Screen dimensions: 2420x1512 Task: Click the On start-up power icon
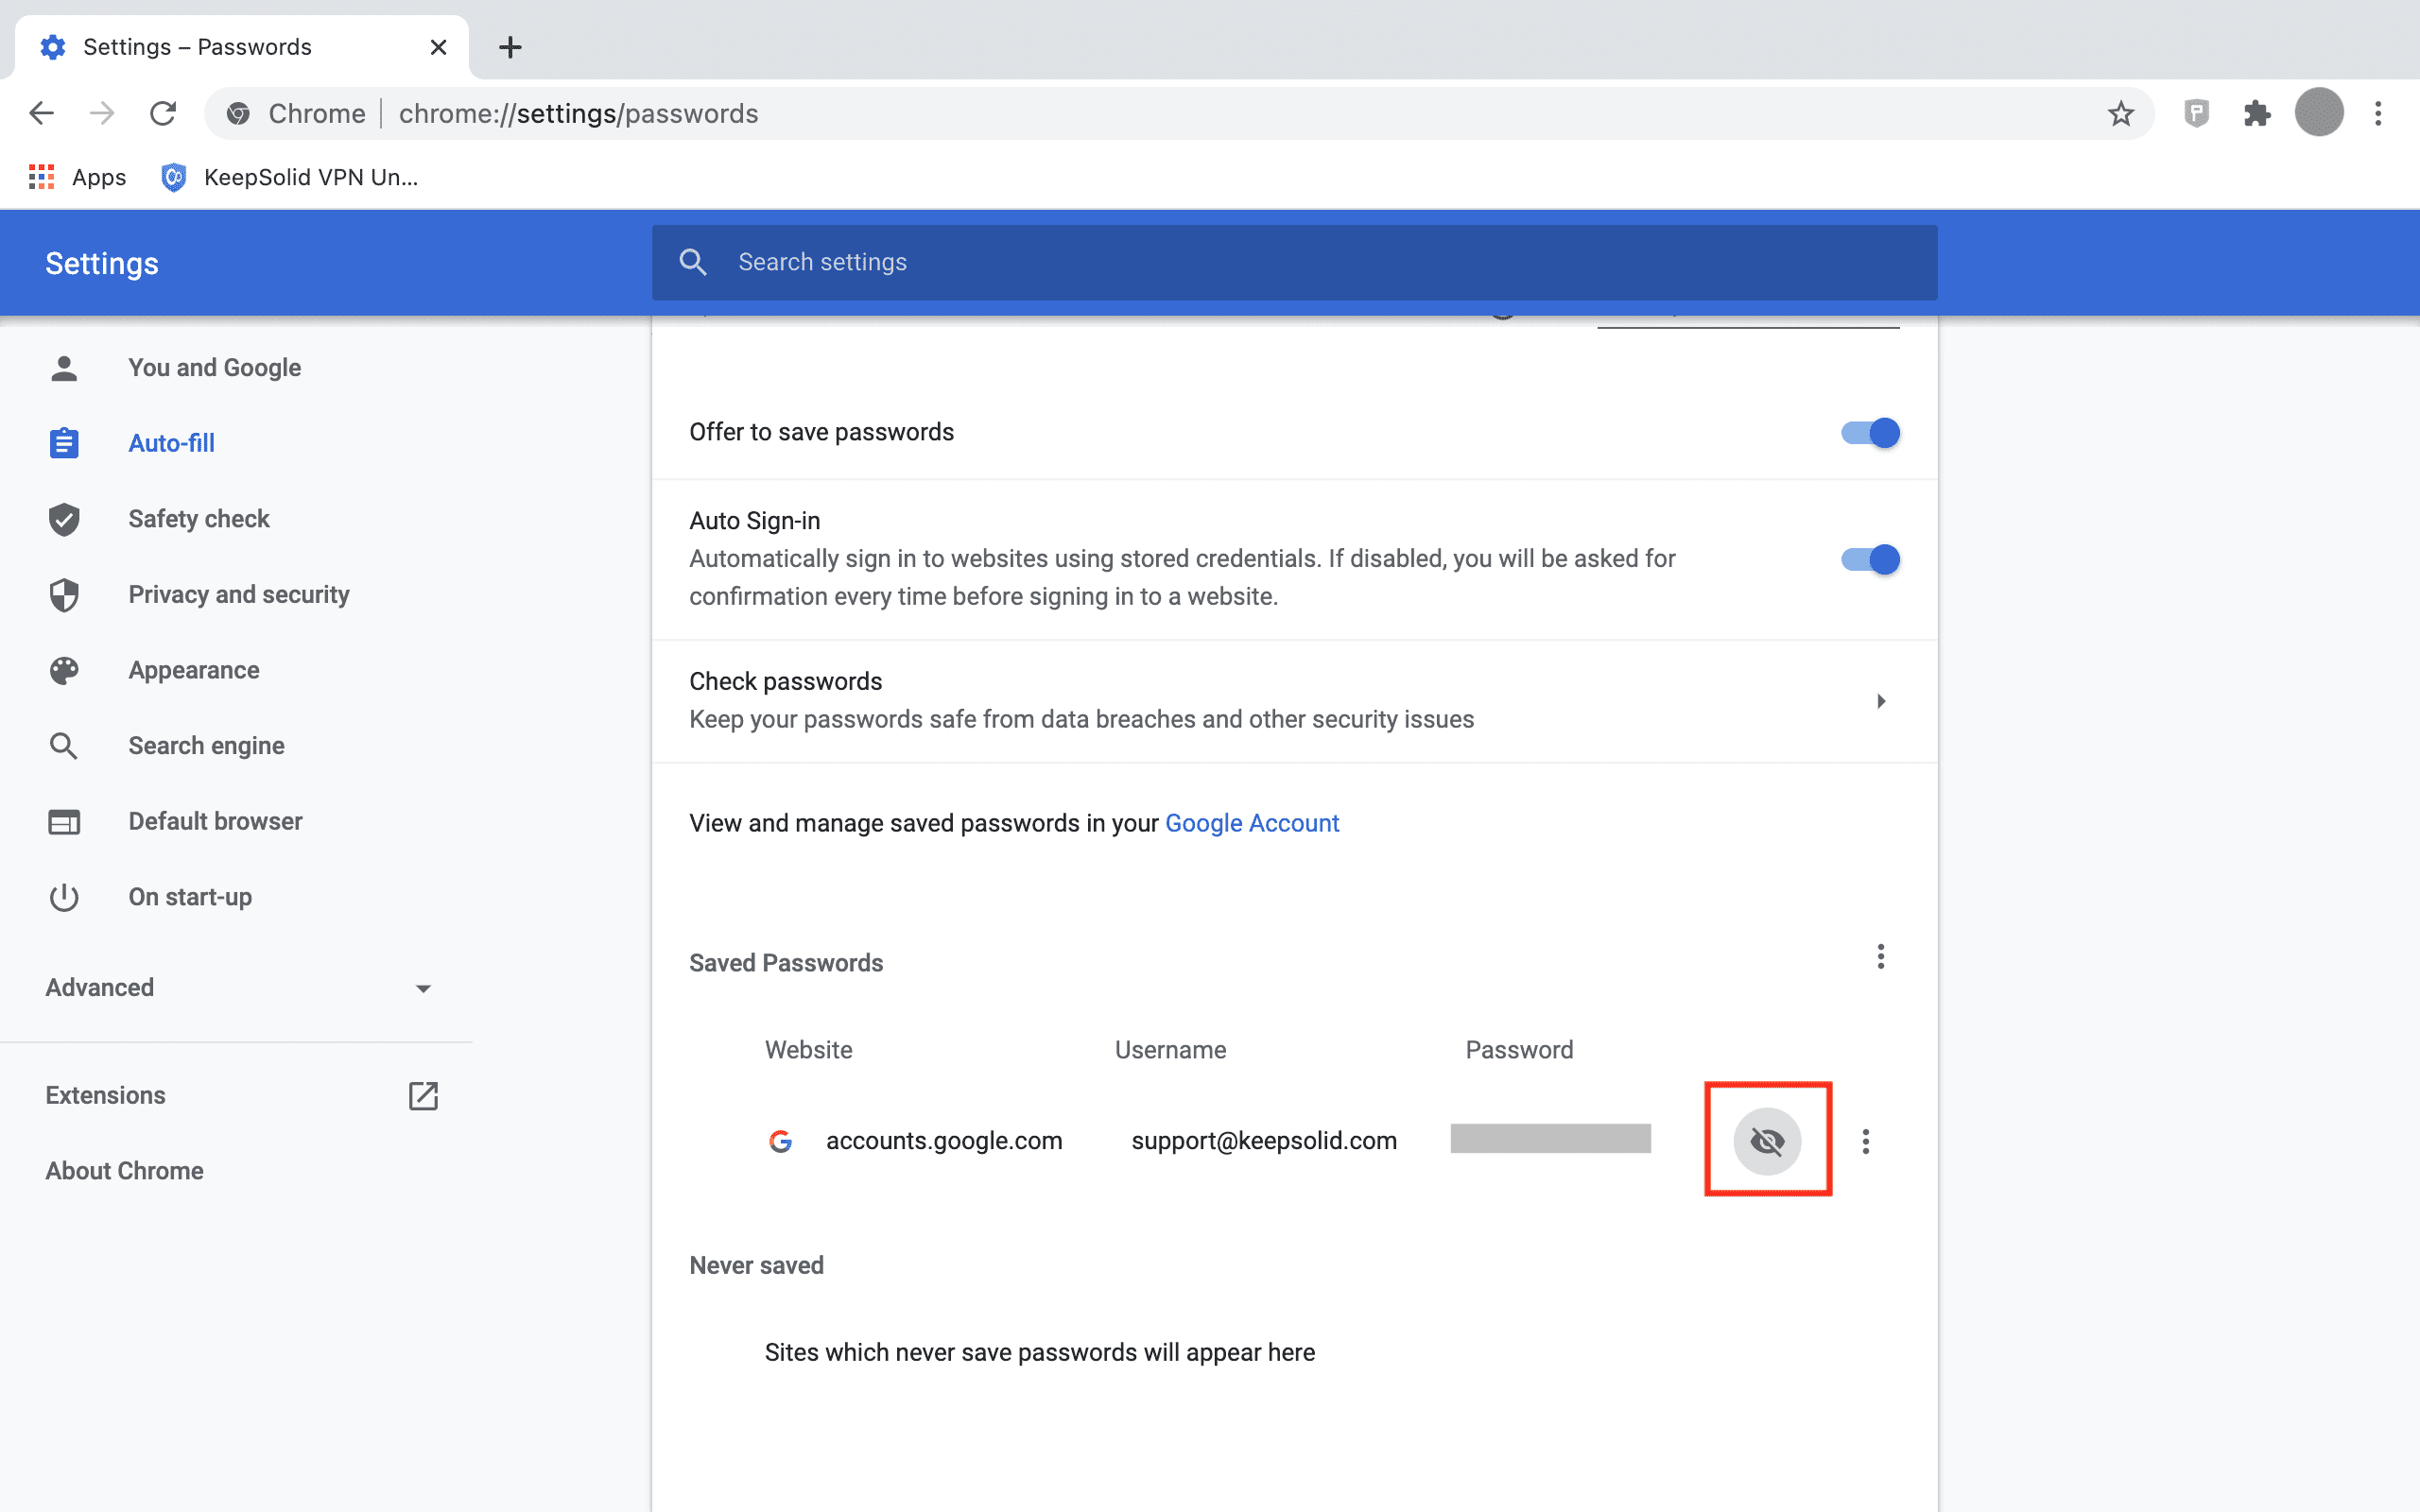point(63,897)
